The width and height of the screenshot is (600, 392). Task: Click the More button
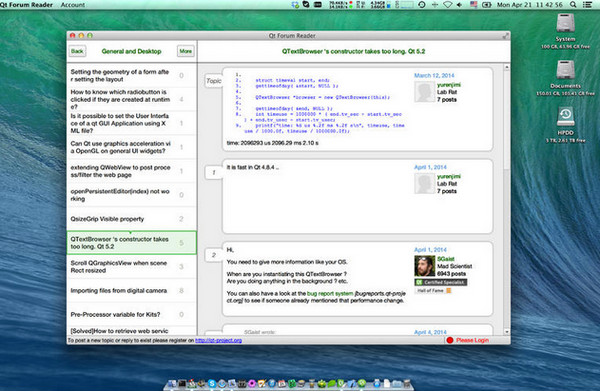[x=186, y=51]
